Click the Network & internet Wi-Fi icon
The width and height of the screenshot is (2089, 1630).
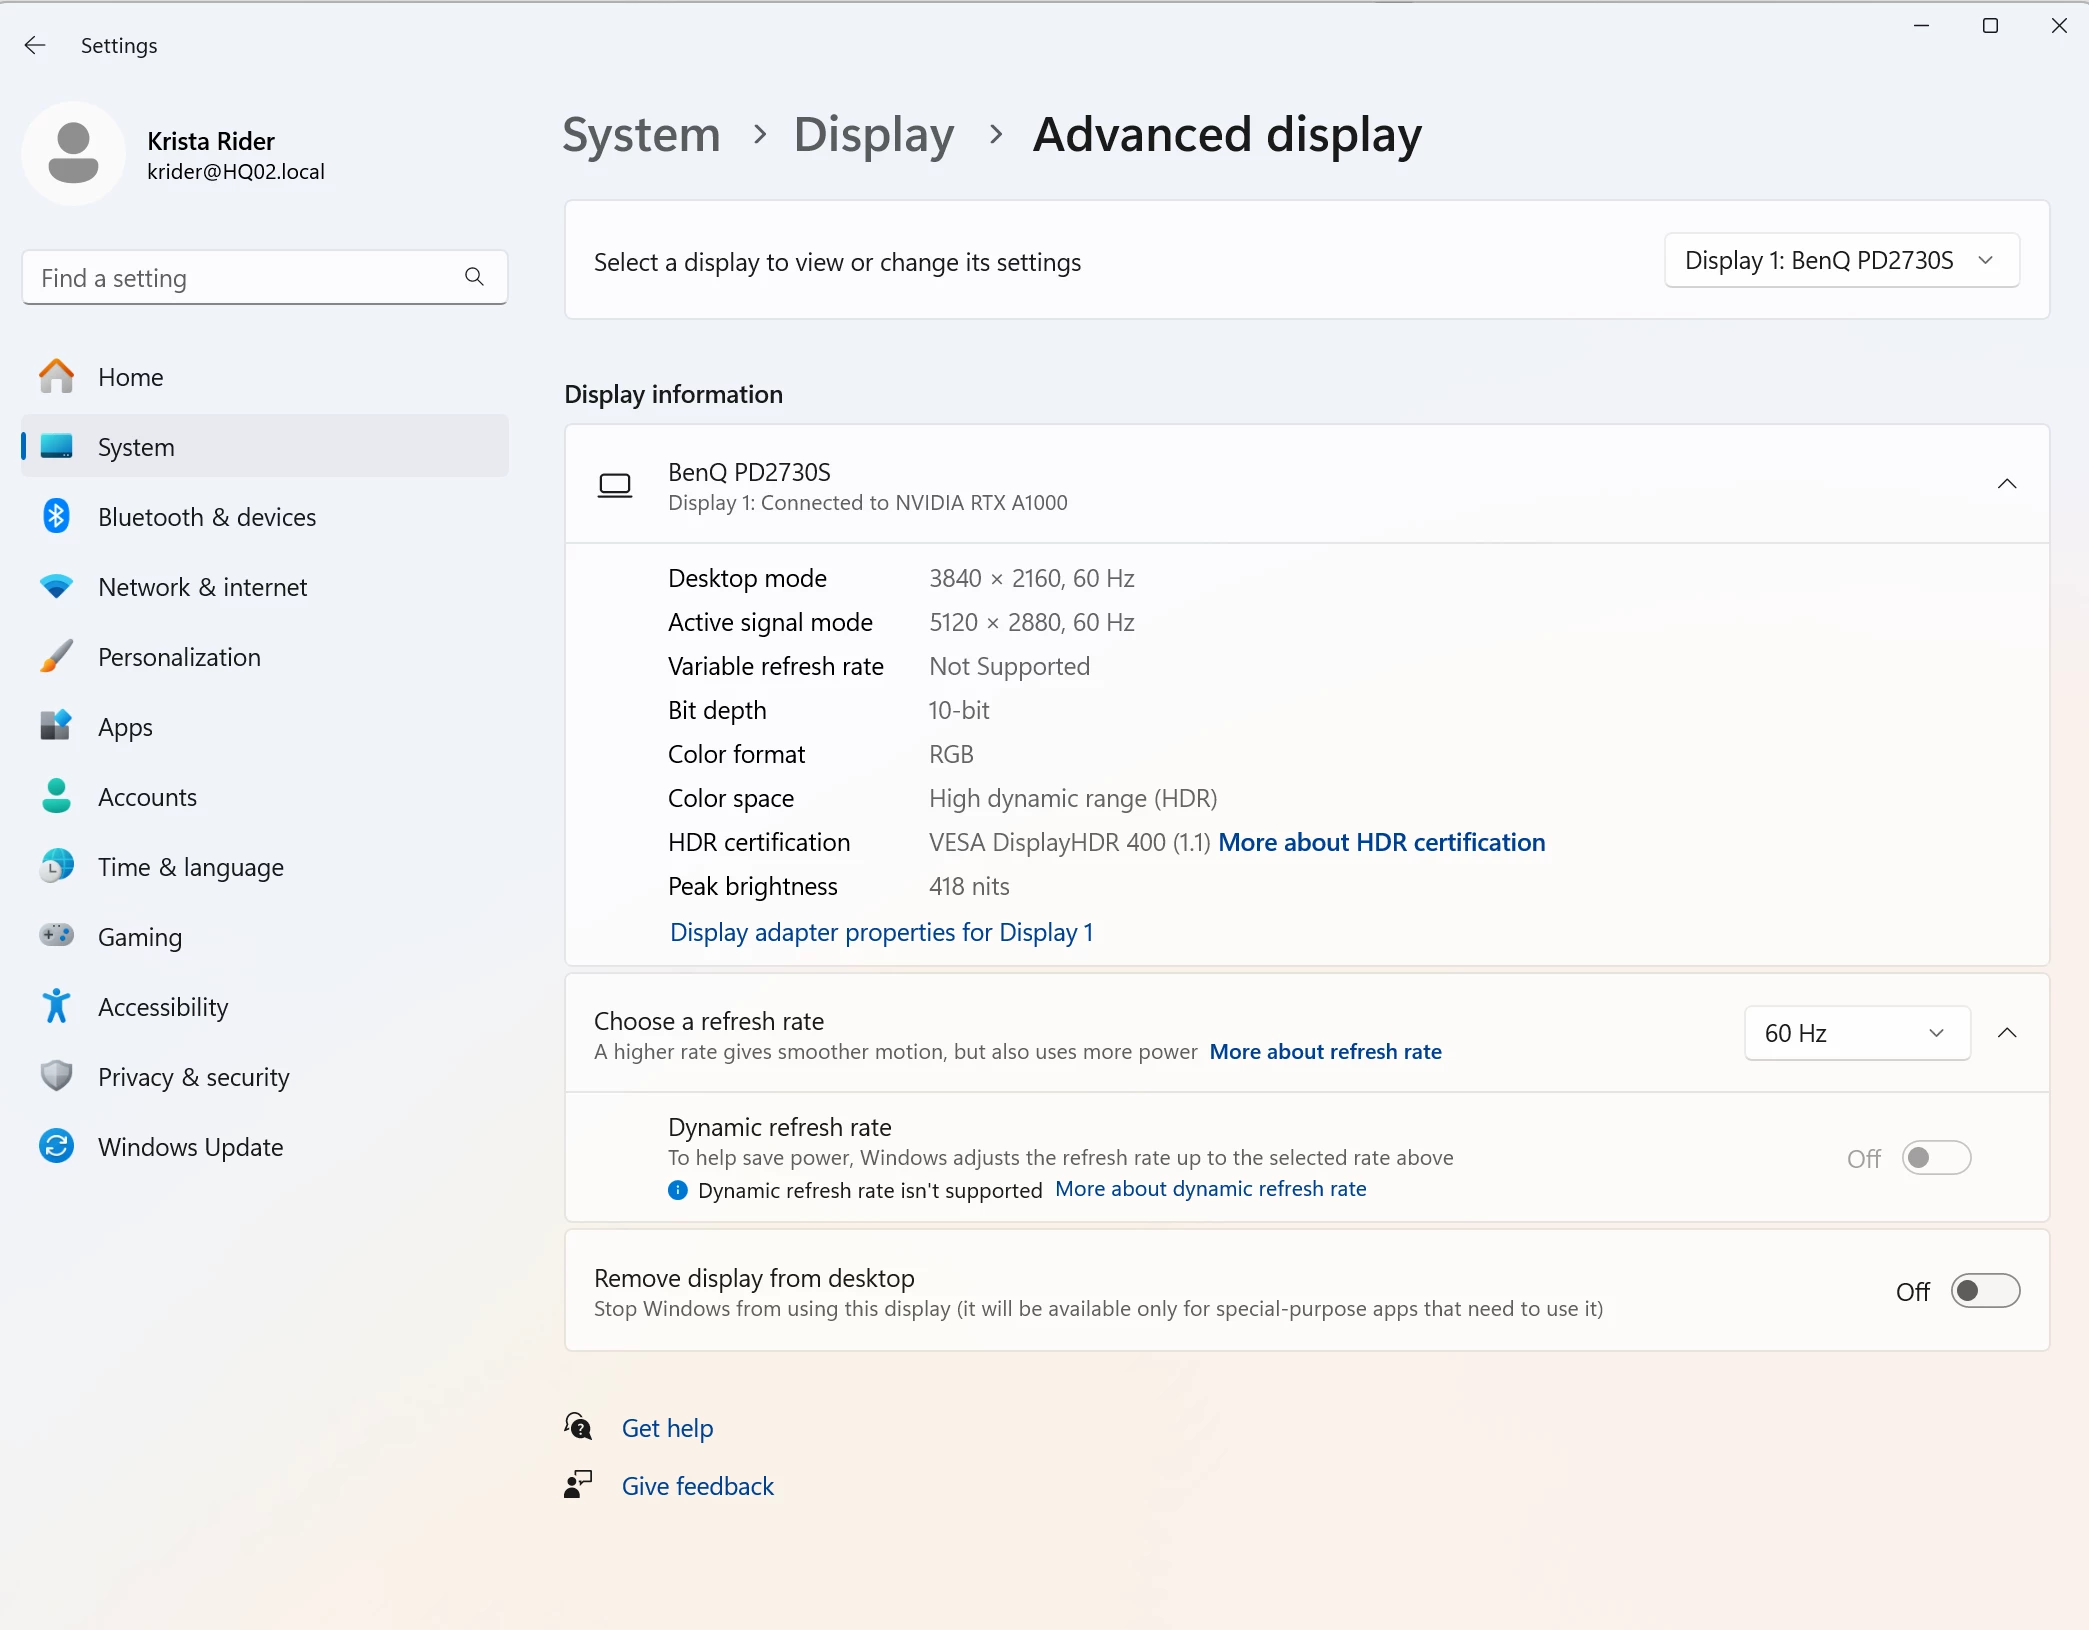(56, 587)
